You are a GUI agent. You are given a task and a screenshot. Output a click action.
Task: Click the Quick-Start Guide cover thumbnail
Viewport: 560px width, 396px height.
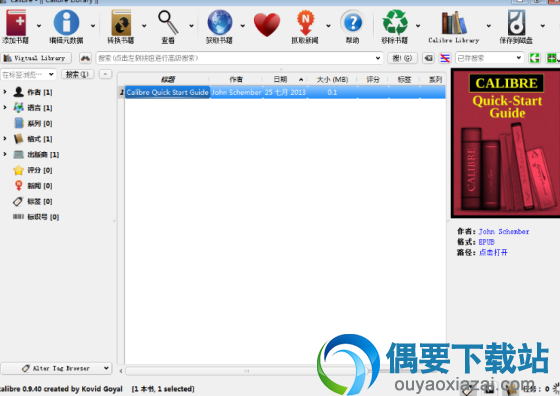505,143
